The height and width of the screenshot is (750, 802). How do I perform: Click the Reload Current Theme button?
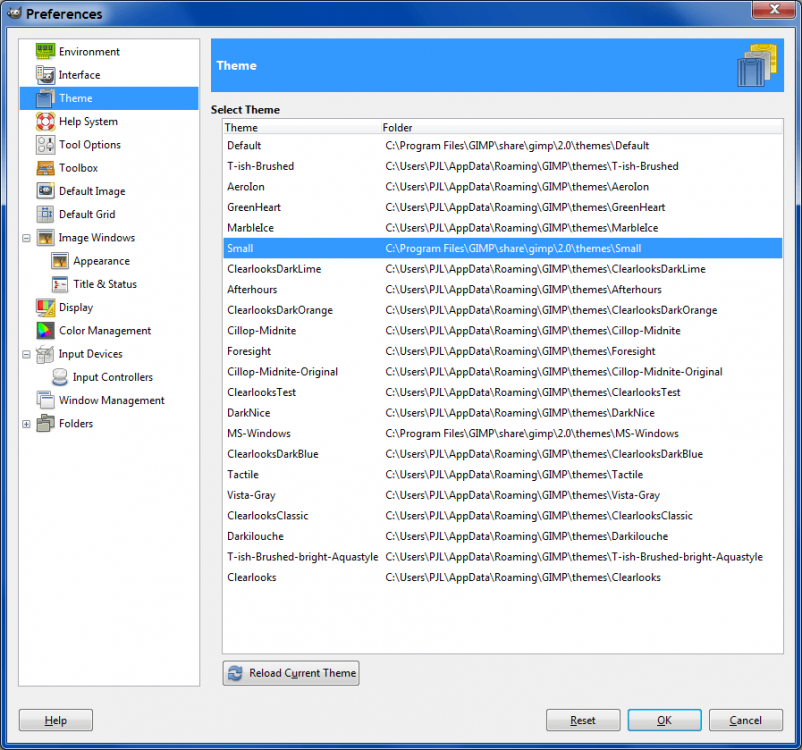[x=291, y=673]
